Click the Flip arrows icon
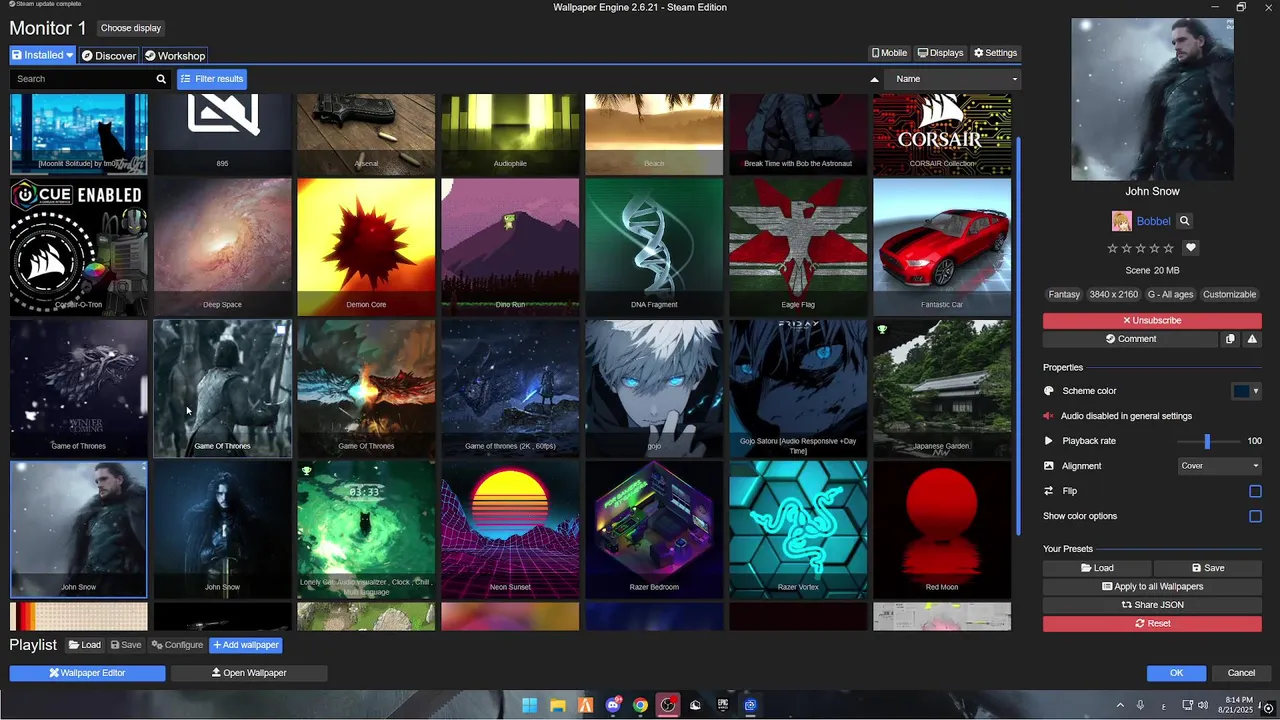 click(x=1049, y=491)
